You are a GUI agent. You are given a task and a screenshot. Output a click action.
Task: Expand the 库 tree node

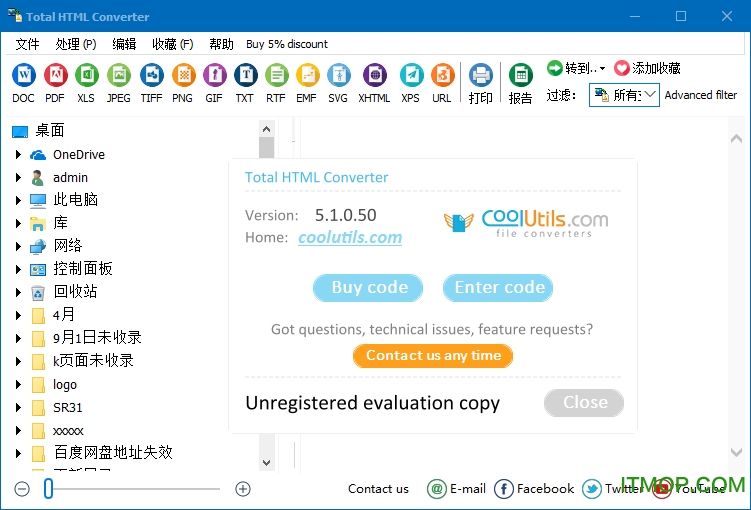pyautogui.click(x=18, y=223)
